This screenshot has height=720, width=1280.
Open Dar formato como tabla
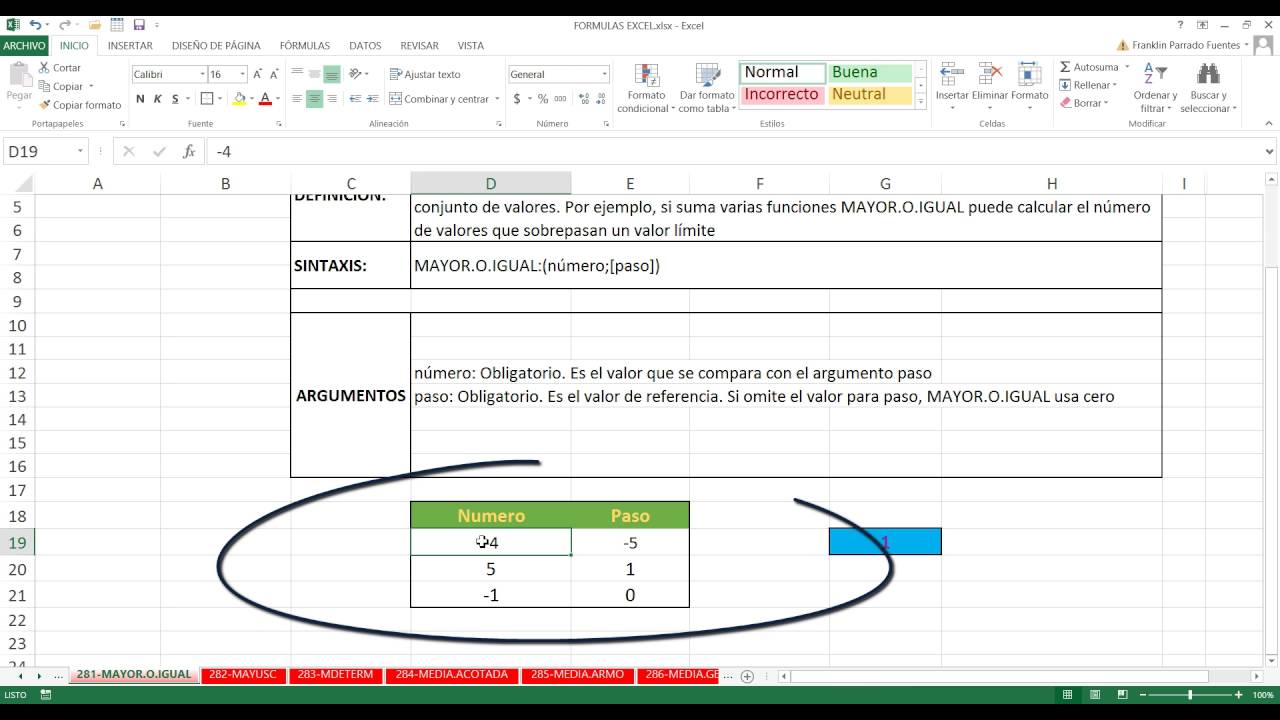tap(707, 88)
